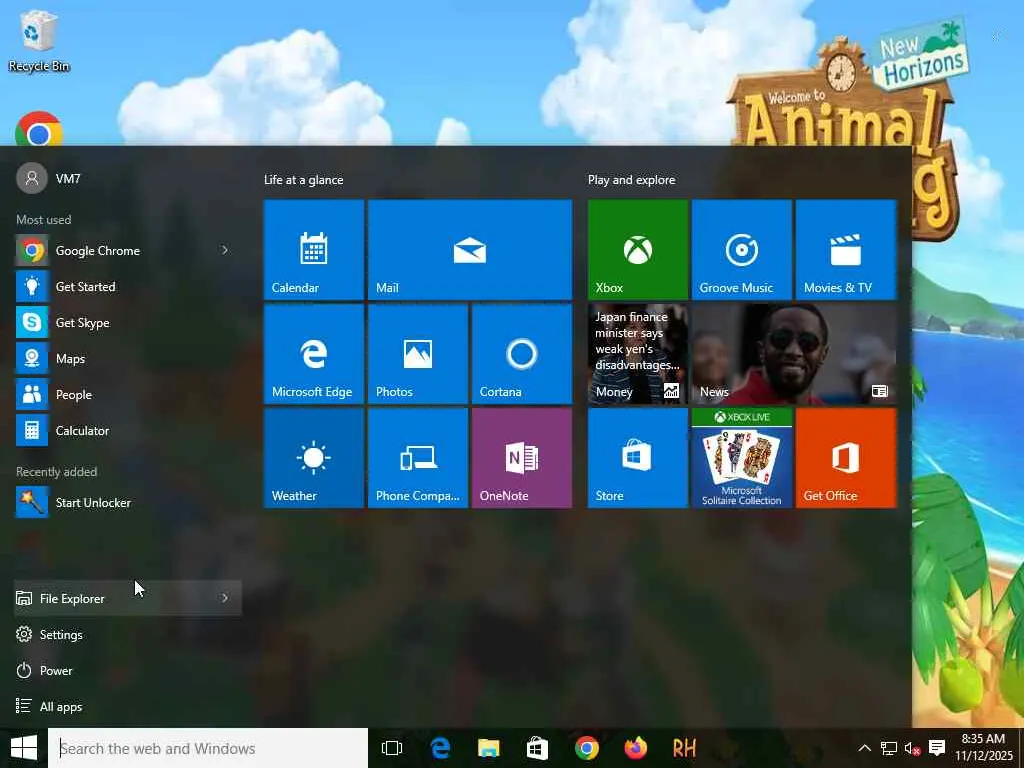Open the Cortana tile
The height and width of the screenshot is (768, 1024).
click(522, 354)
